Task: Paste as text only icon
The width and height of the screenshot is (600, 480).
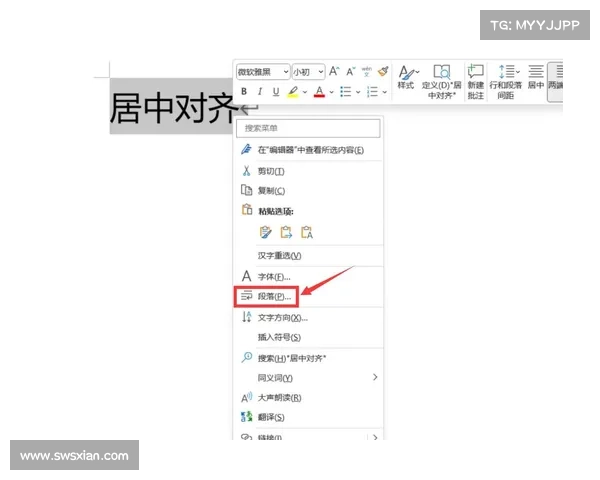Action: (307, 232)
